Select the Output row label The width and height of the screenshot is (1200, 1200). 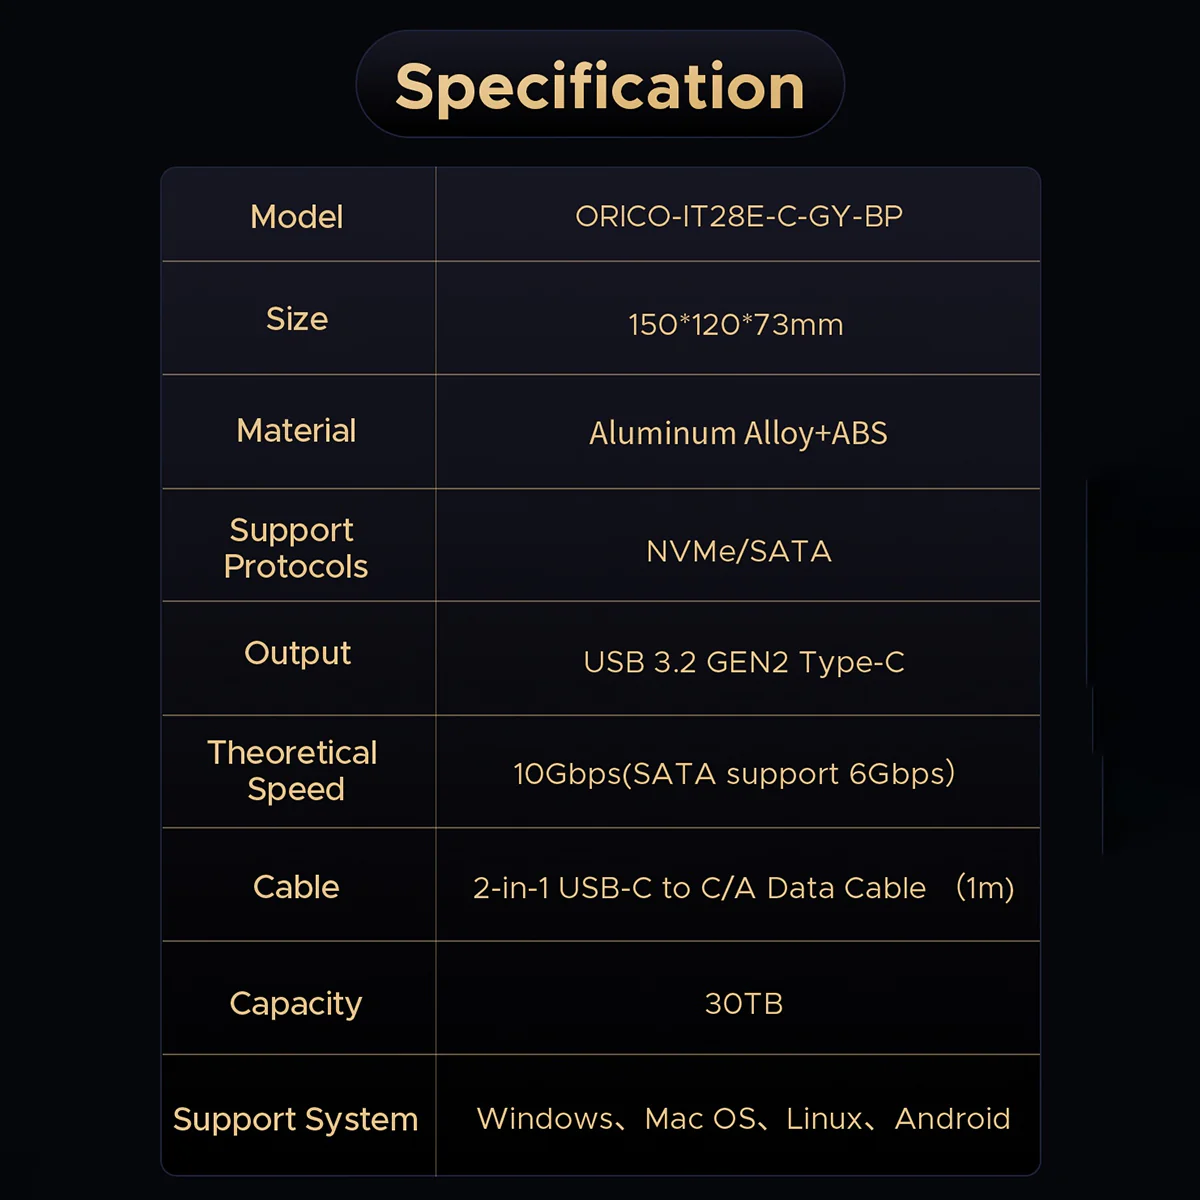[x=297, y=653]
